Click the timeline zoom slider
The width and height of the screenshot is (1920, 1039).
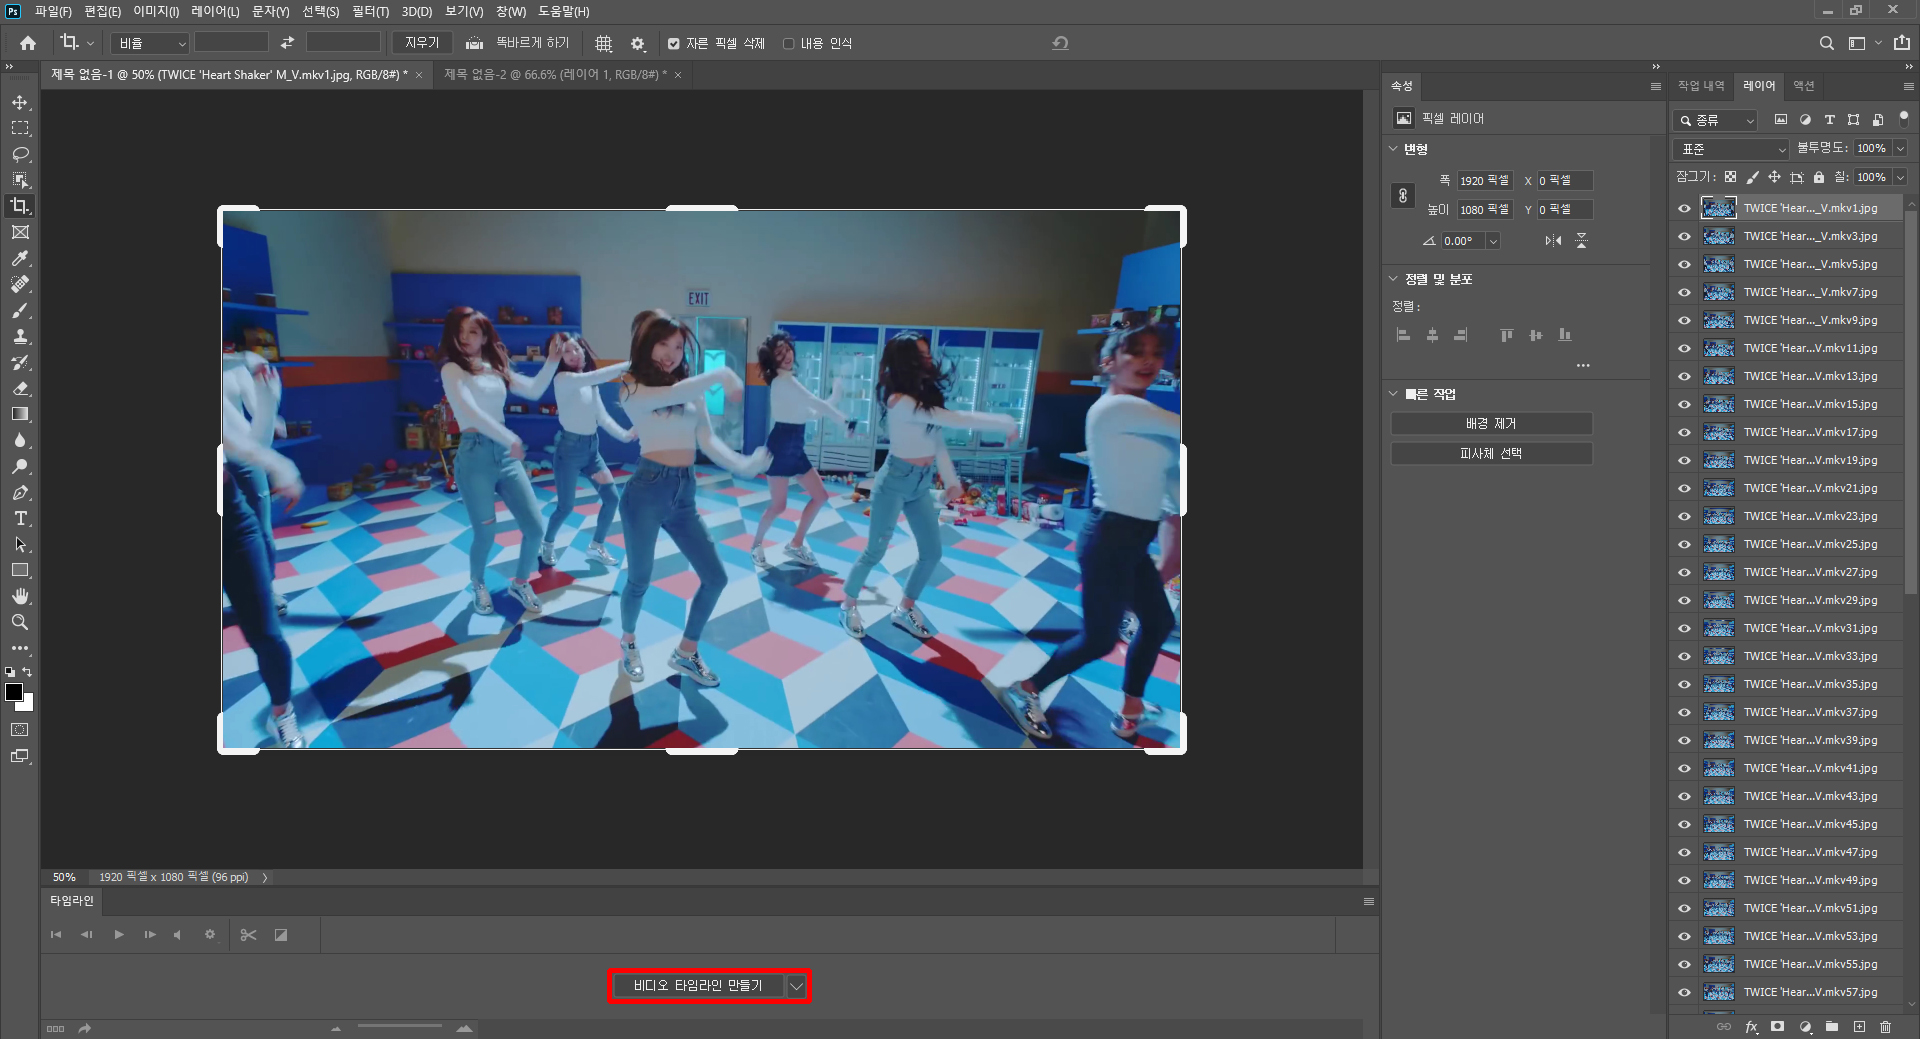pos(400,1027)
